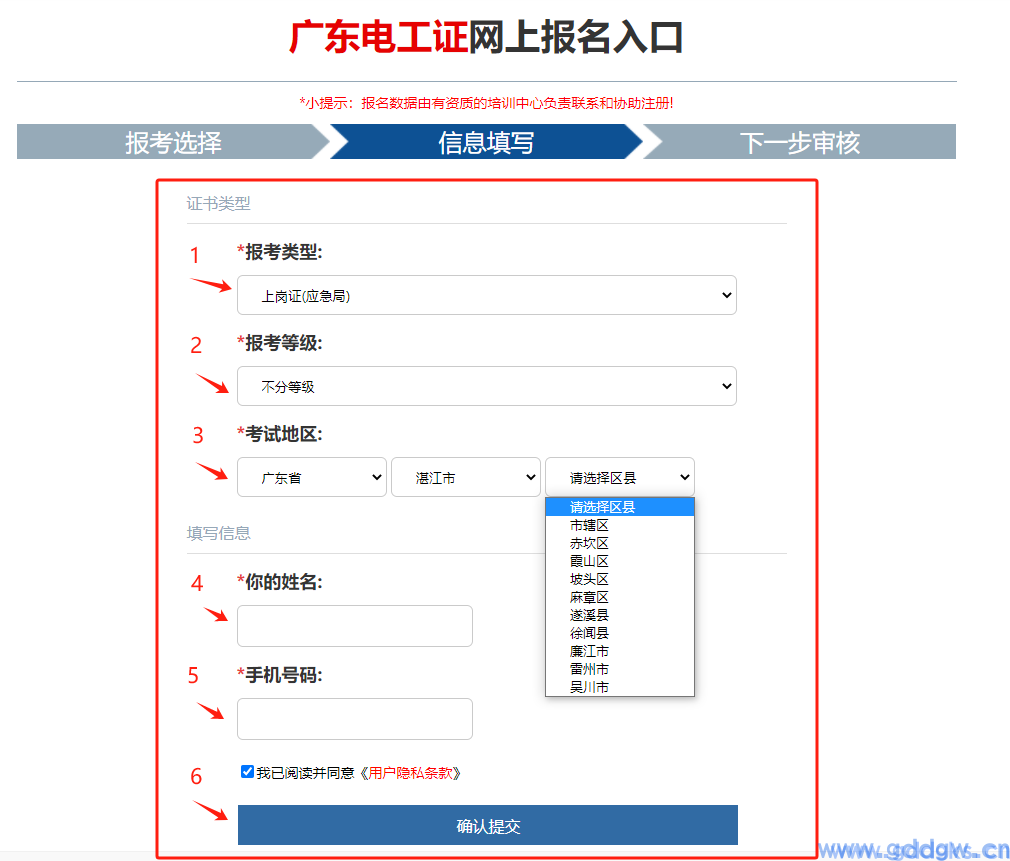Open the 用户隐私条款 privacy terms link
1010x861 pixels.
(x=410, y=773)
